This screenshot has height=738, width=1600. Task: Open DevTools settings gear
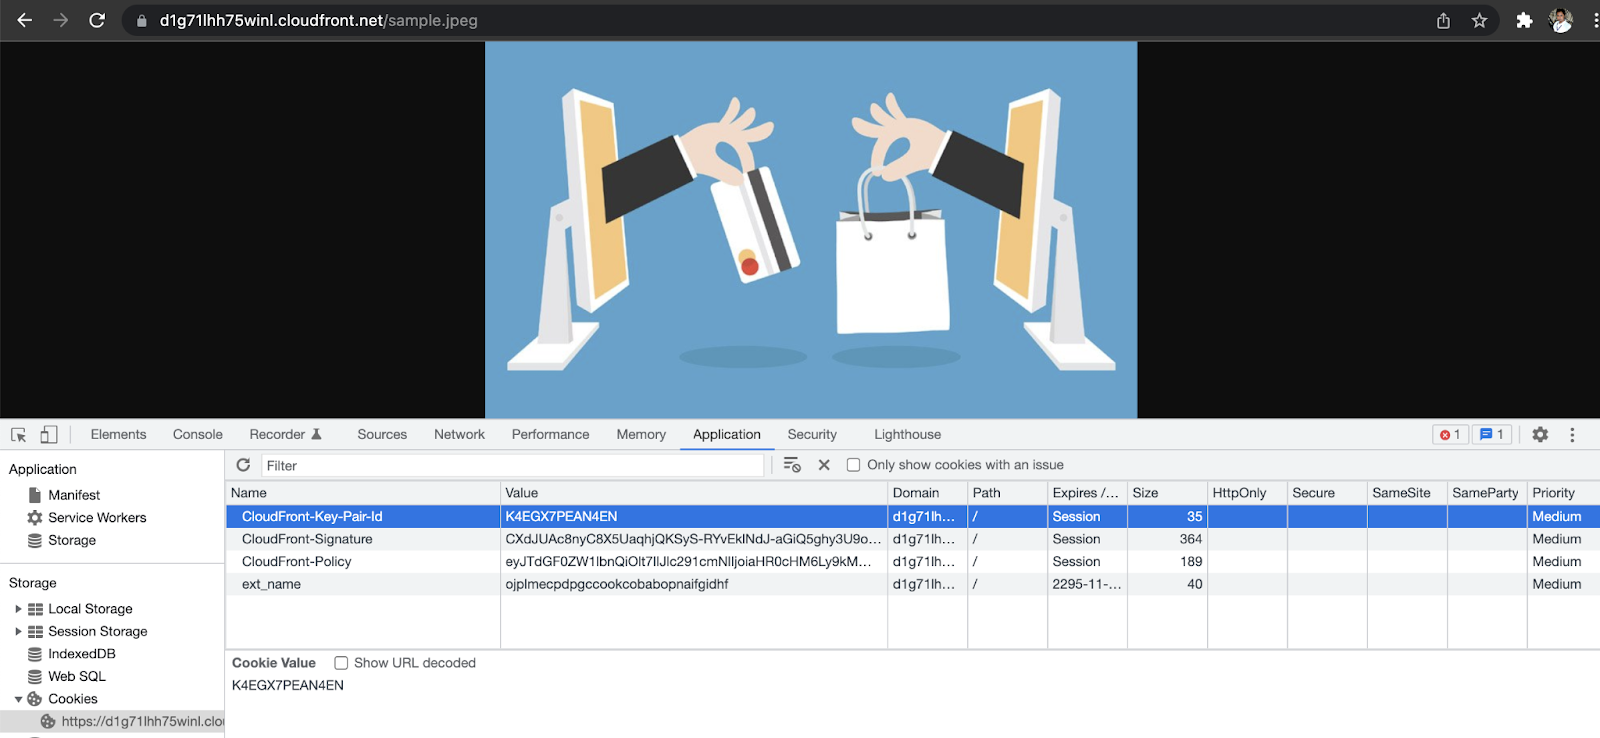pos(1540,435)
